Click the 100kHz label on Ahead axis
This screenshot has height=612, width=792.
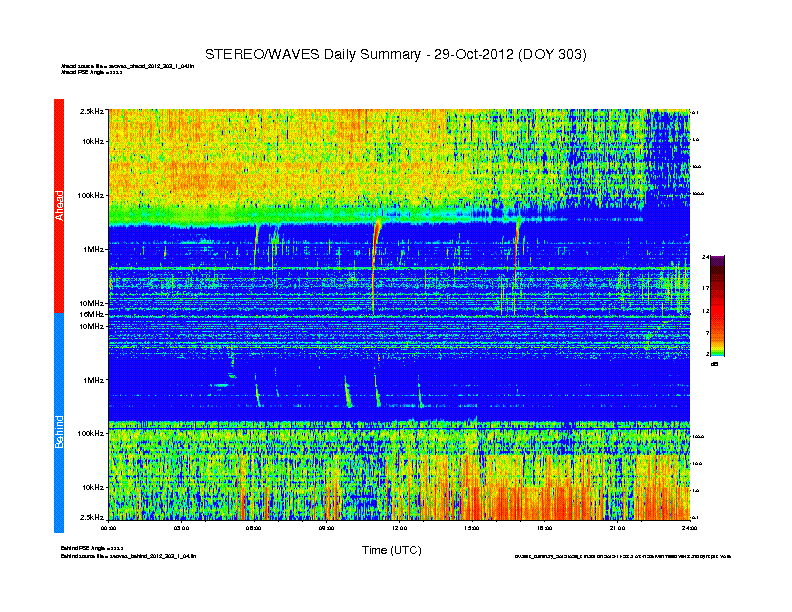(90, 195)
